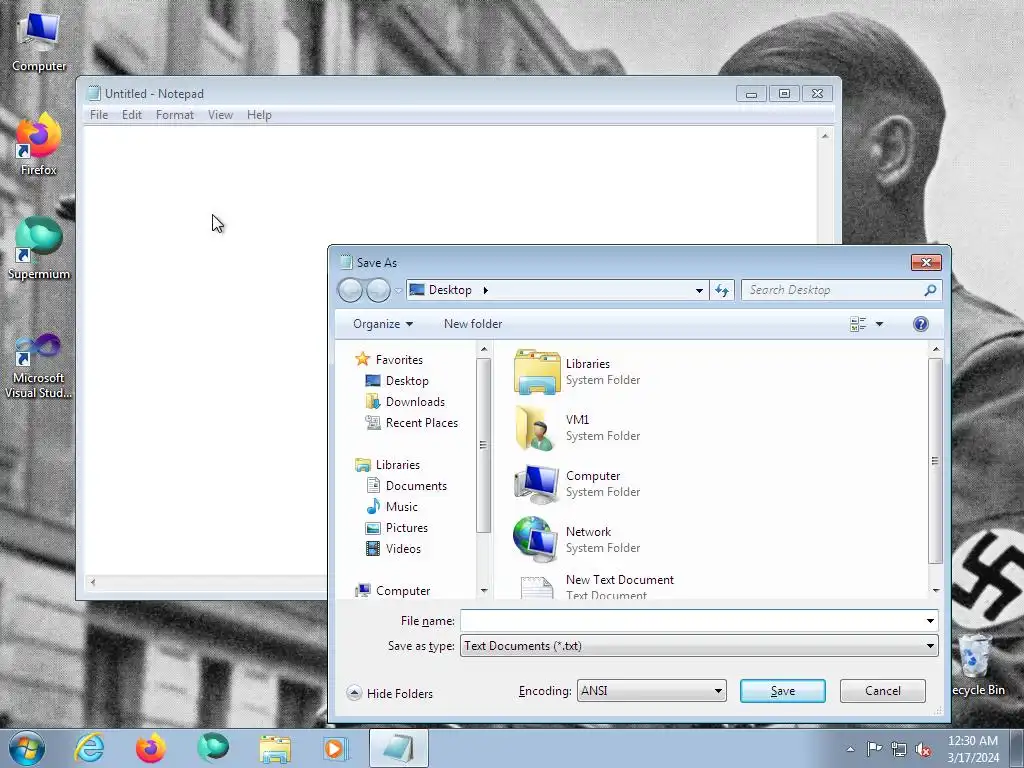Click navigation pane scroll down arrow

pyautogui.click(x=484, y=590)
